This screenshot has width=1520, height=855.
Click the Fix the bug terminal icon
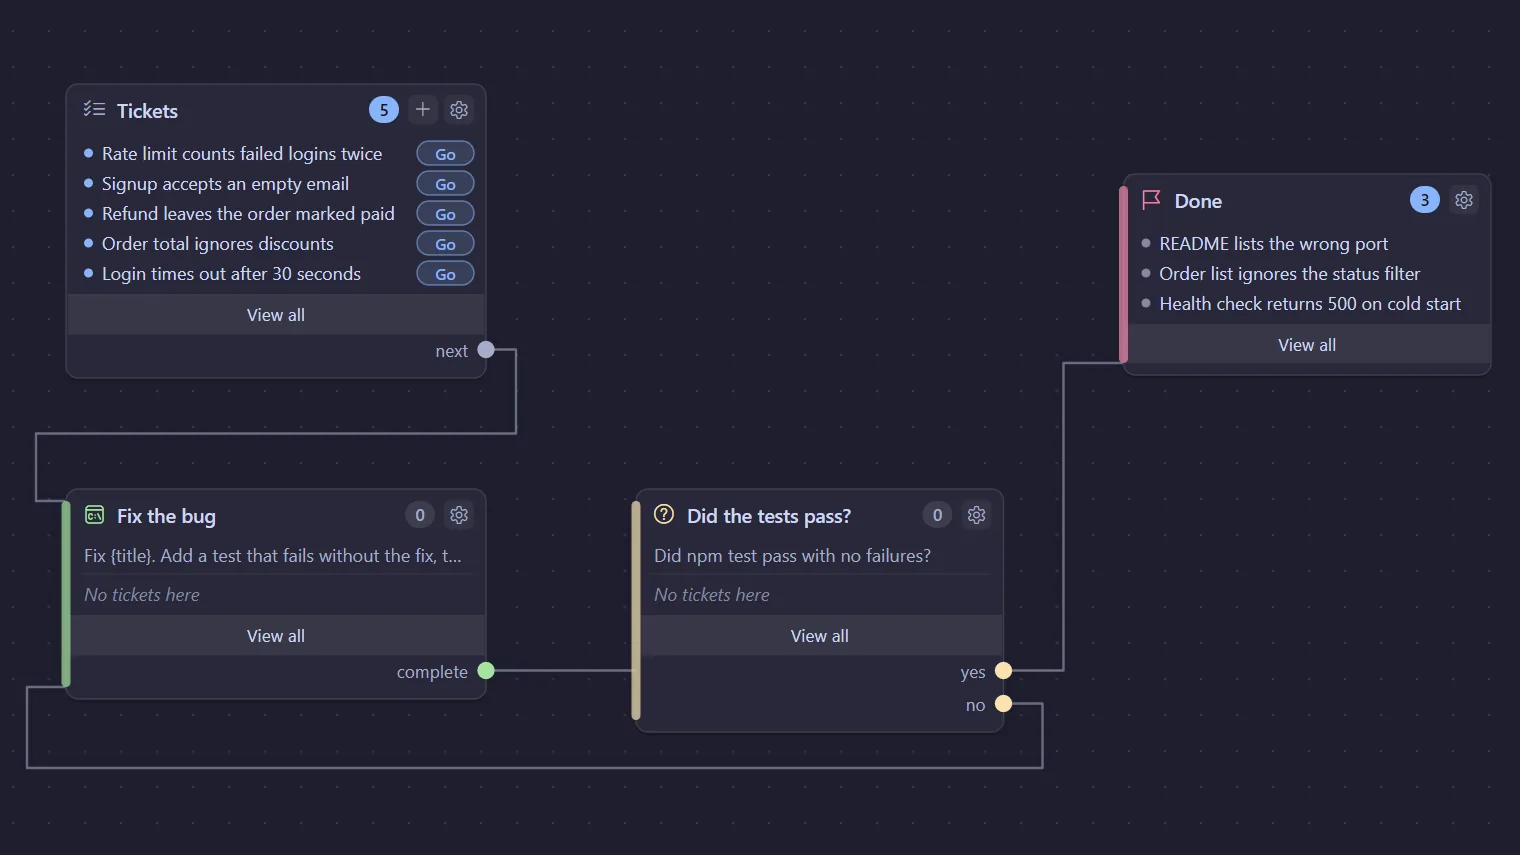coord(95,515)
